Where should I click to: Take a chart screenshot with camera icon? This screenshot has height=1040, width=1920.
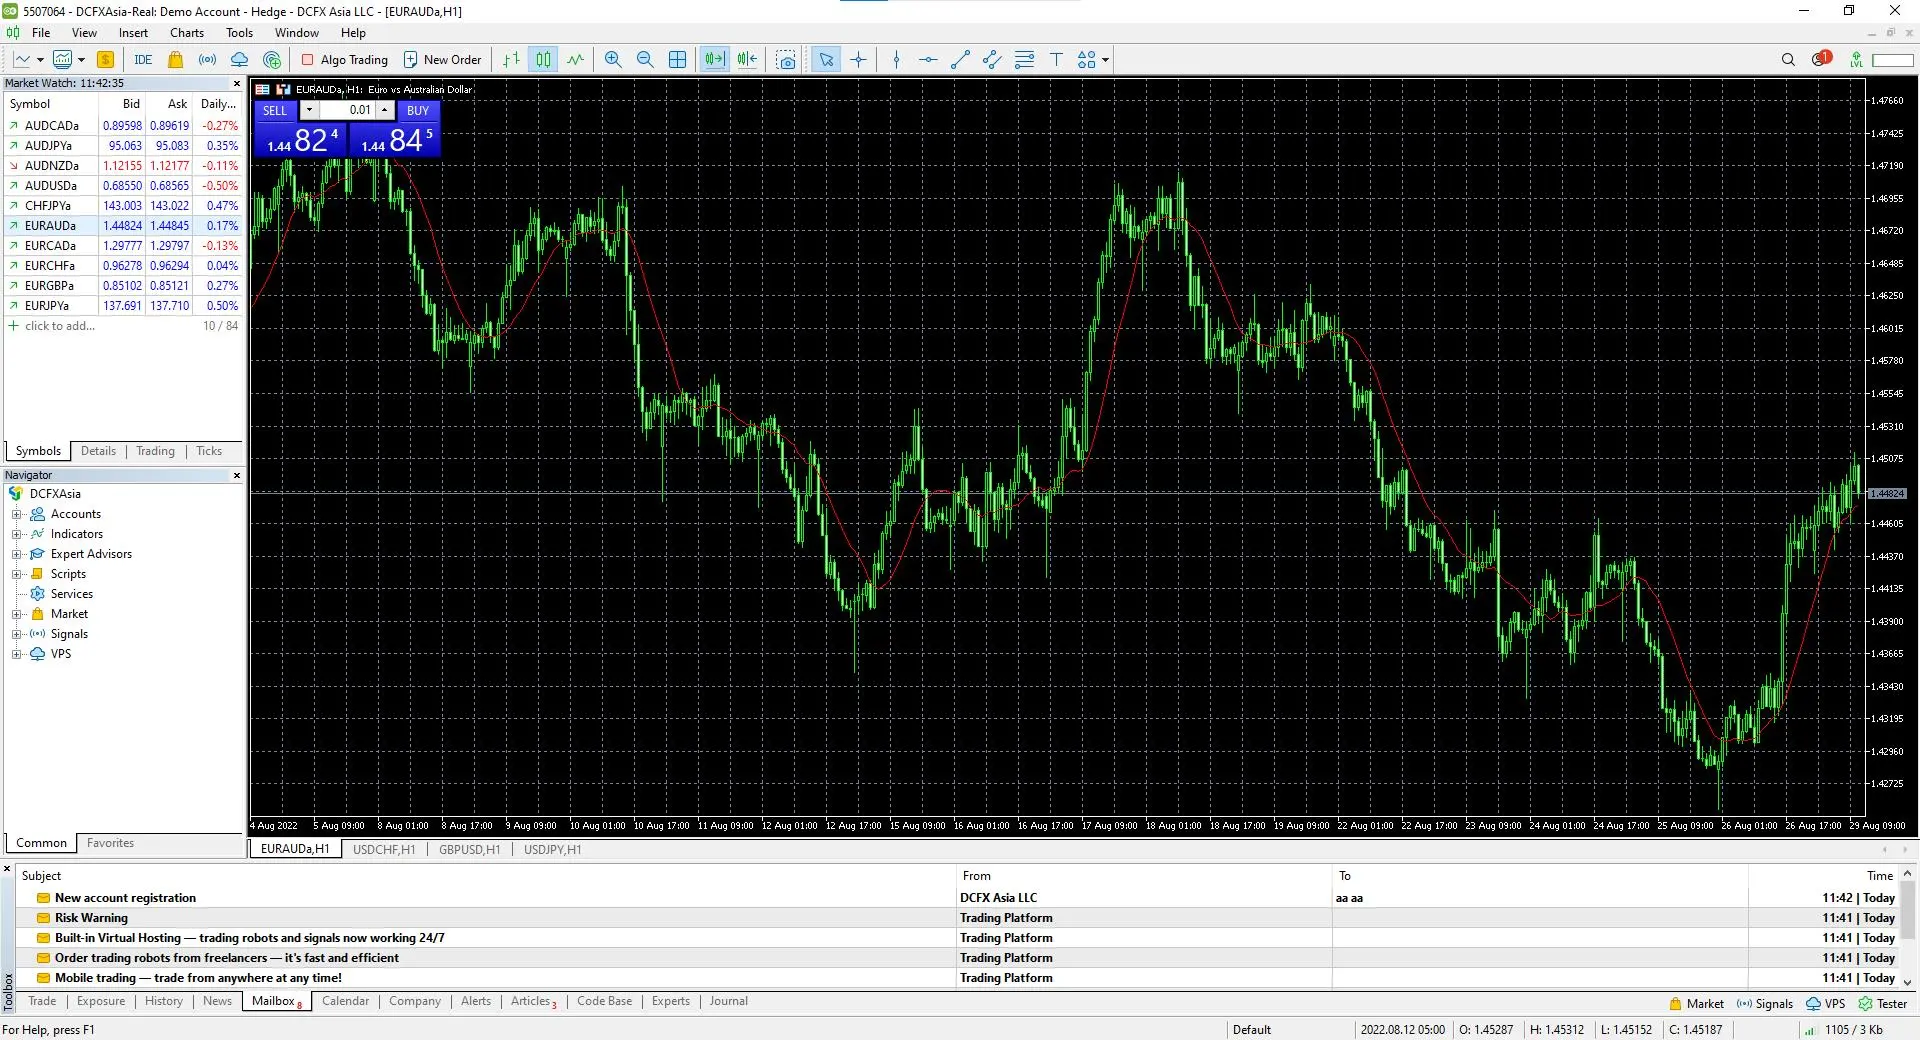pyautogui.click(x=786, y=60)
